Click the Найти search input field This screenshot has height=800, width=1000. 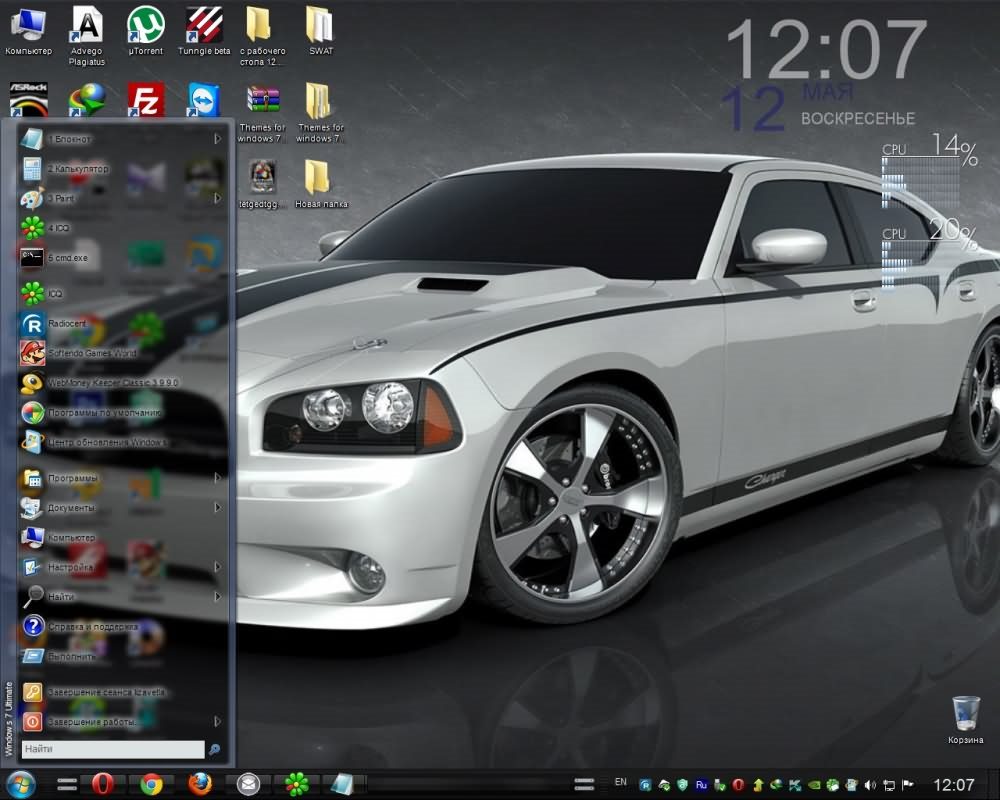(x=110, y=749)
